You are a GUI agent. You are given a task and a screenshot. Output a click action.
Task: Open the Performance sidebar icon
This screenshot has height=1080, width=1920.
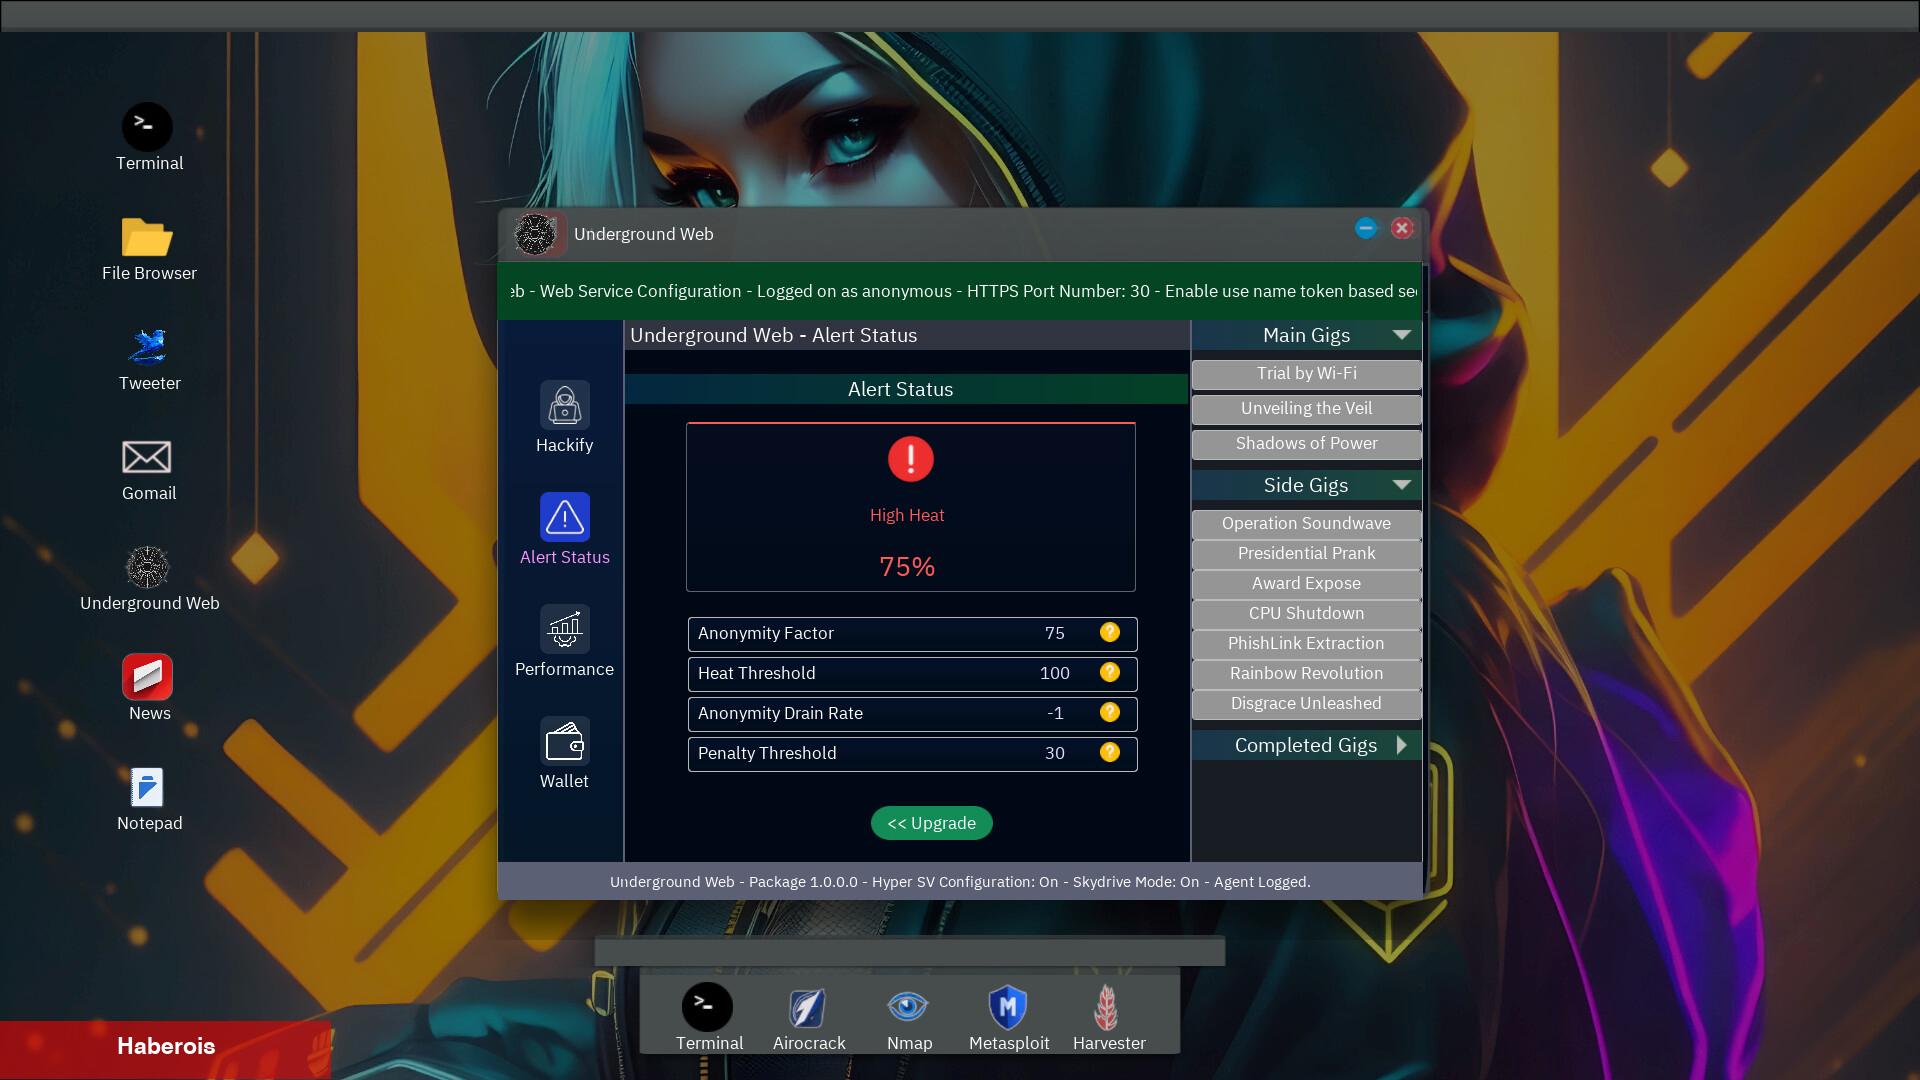pyautogui.click(x=565, y=629)
